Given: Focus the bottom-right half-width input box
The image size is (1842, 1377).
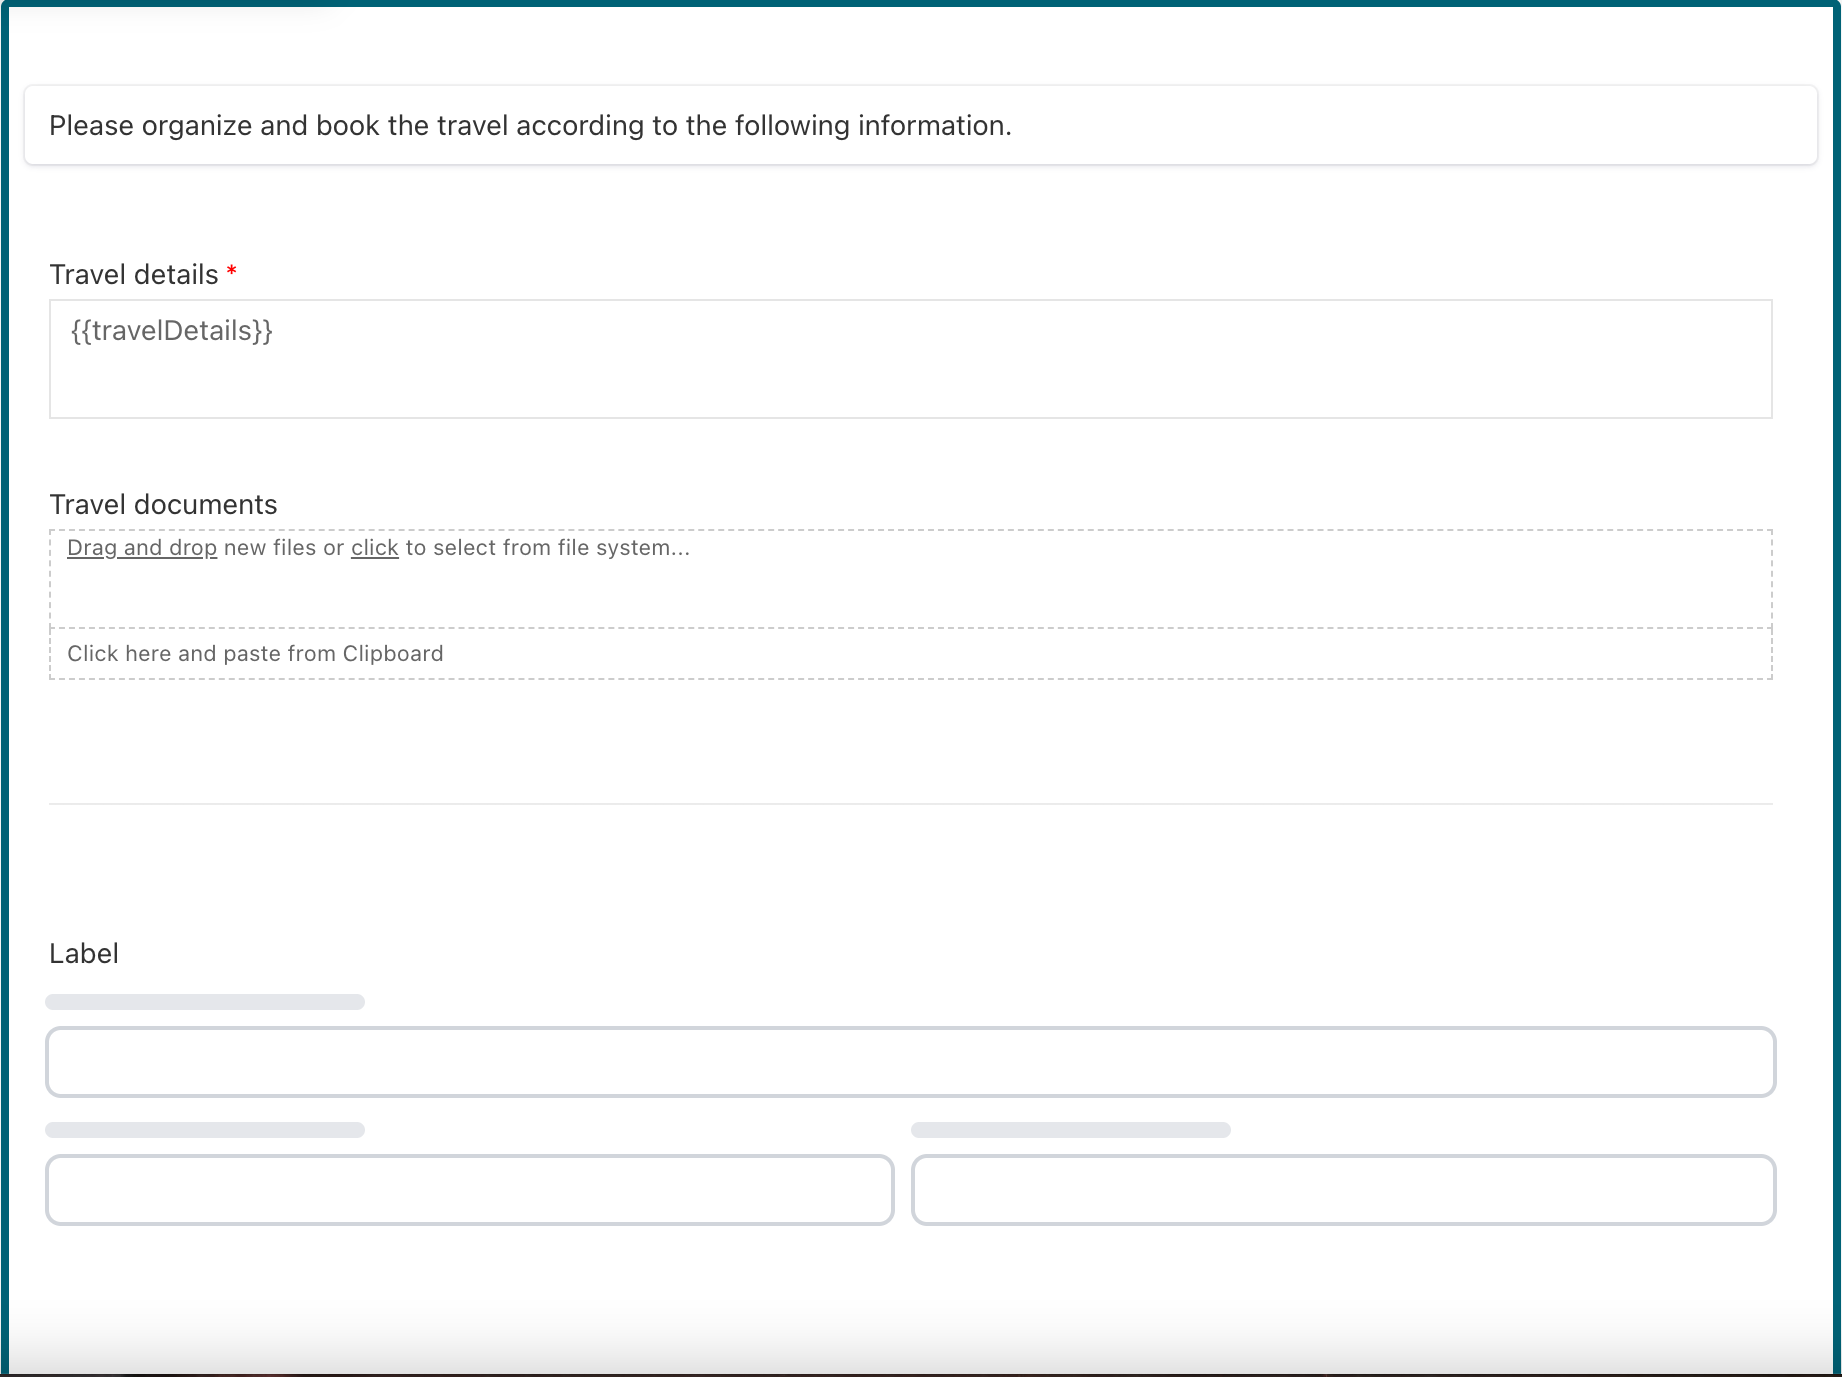Looking at the screenshot, I should (x=1343, y=1190).
